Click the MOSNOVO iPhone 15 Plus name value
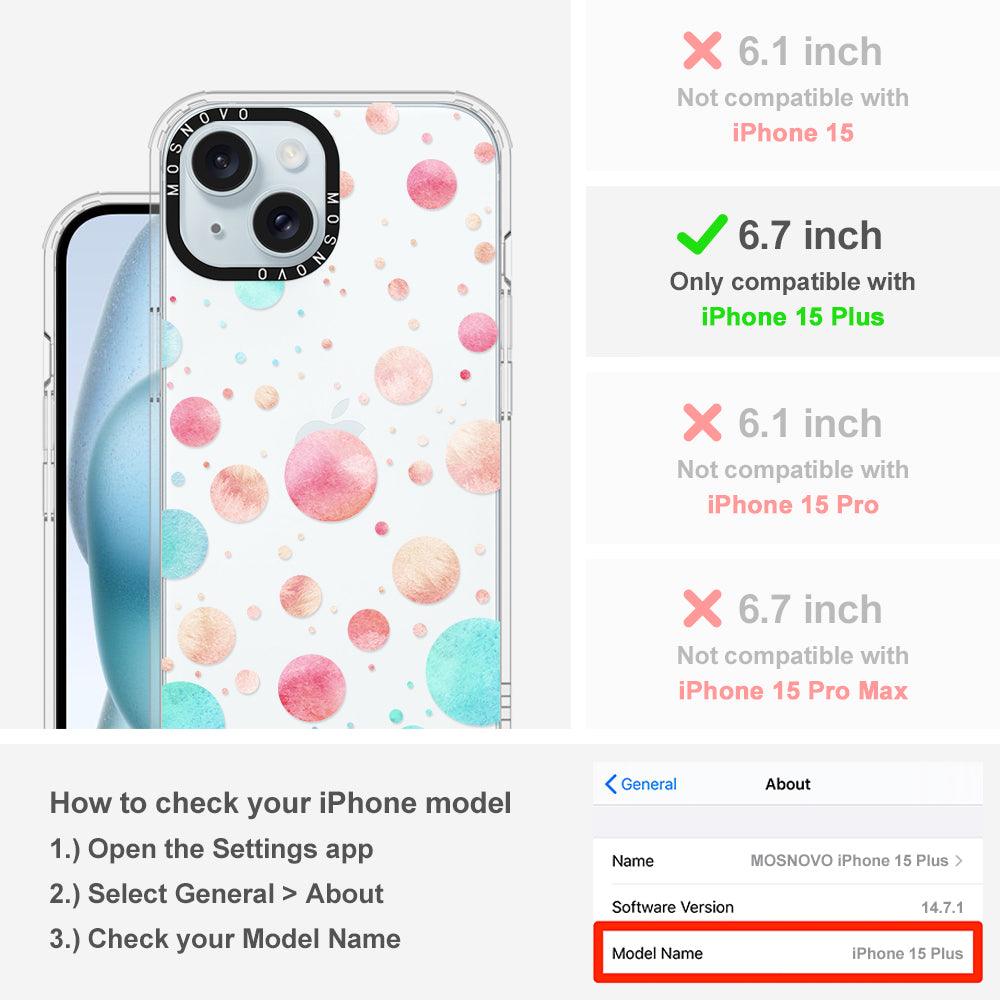 click(849, 860)
